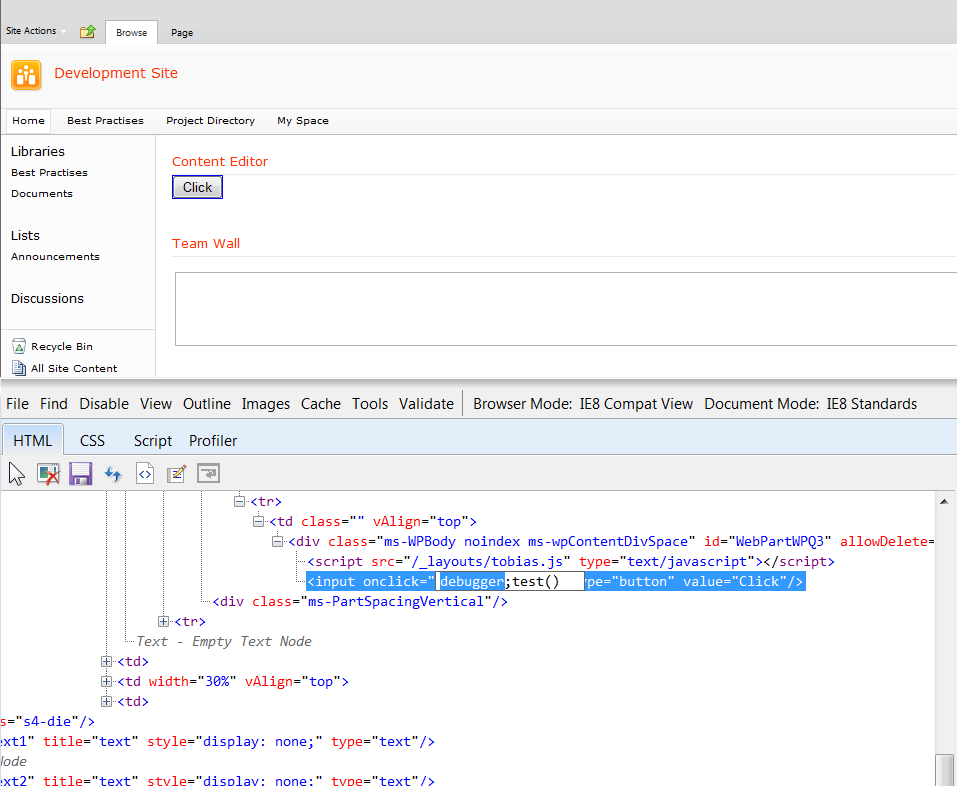The width and height of the screenshot is (957, 786).
Task: Open the Site Actions dropdown
Action: pos(35,31)
